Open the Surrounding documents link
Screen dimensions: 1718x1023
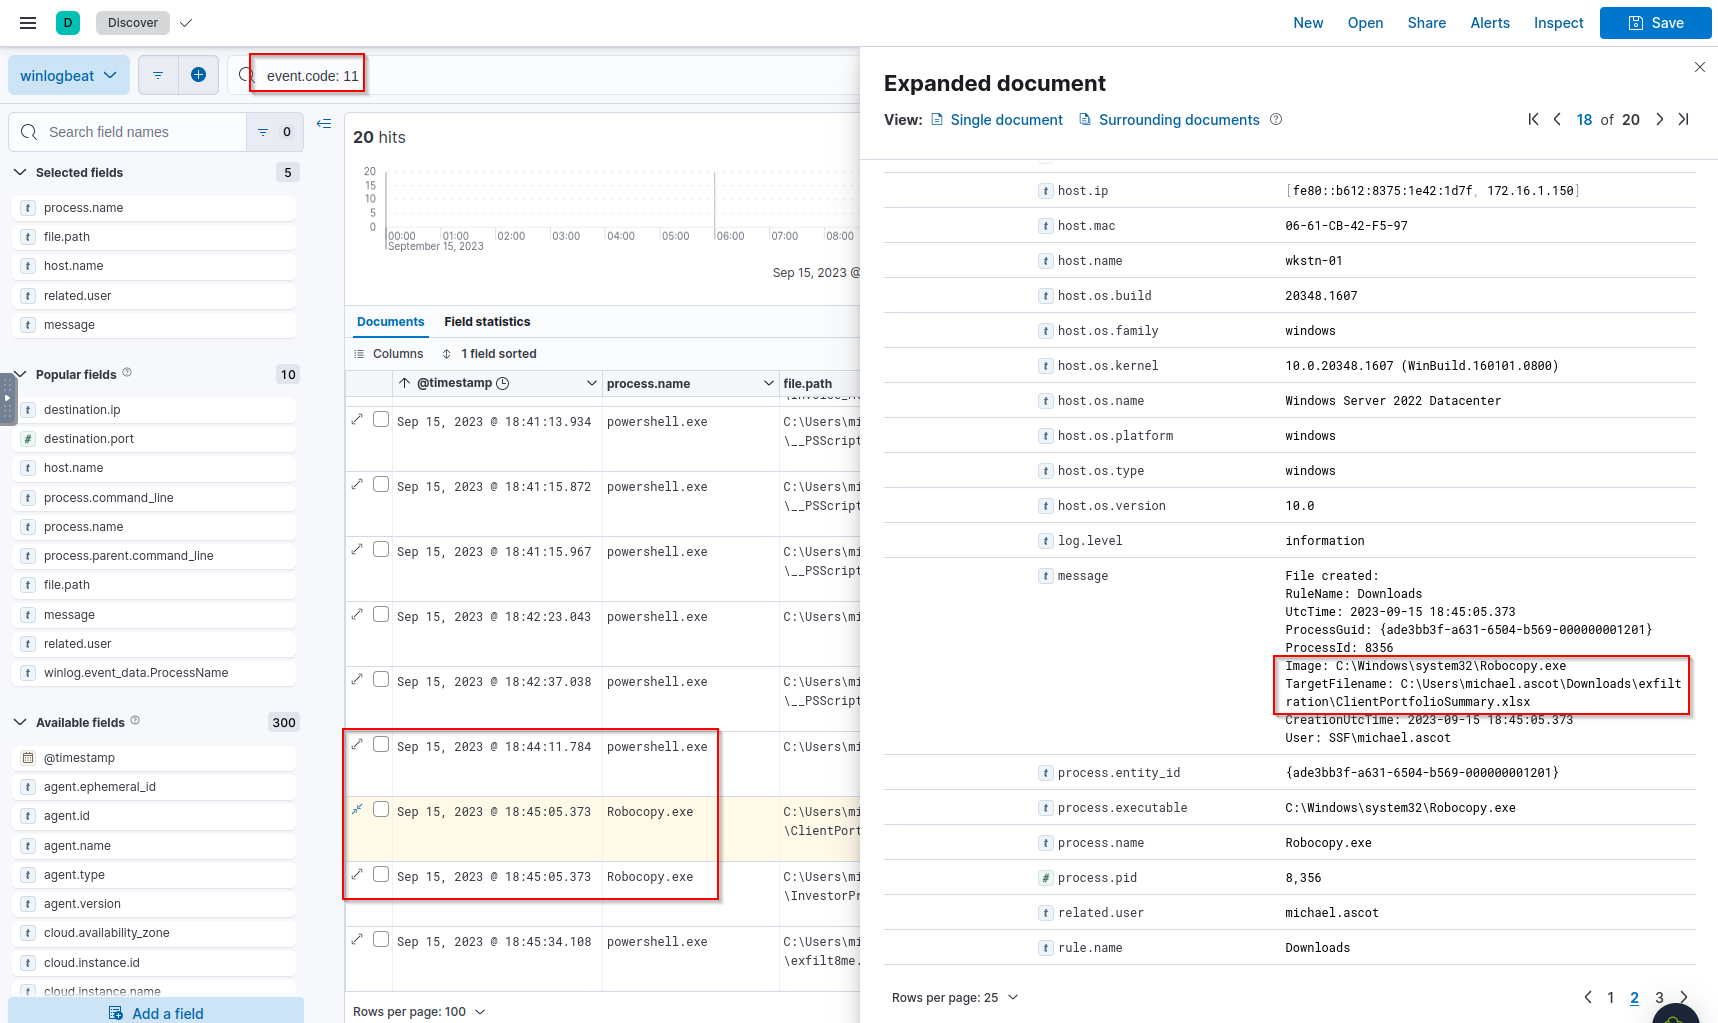pos(1178,120)
